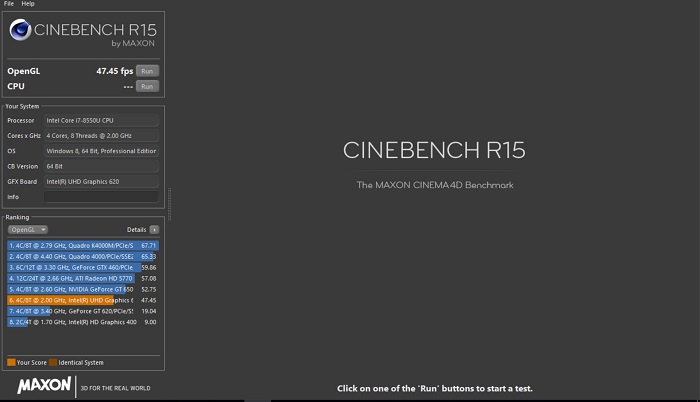
Task: Click the Info input field
Action: [101, 197]
